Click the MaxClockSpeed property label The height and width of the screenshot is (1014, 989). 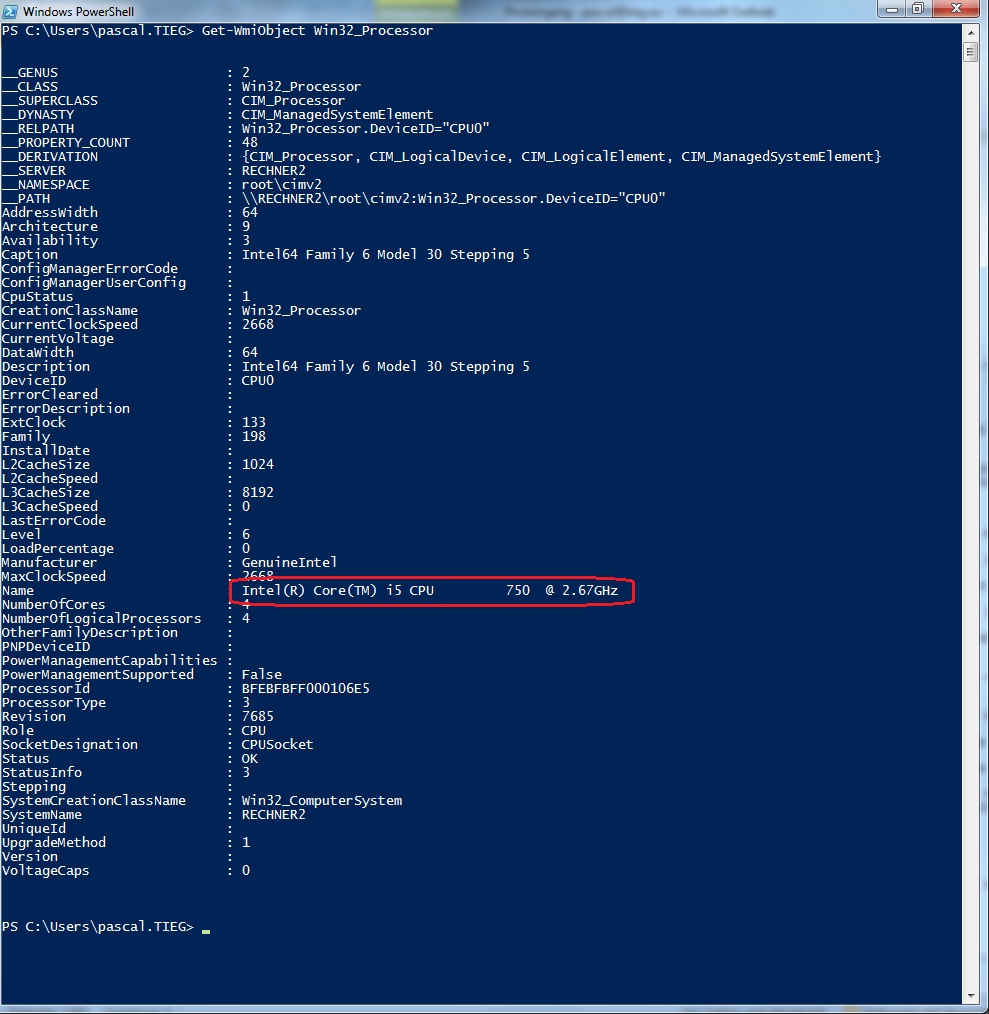point(54,577)
